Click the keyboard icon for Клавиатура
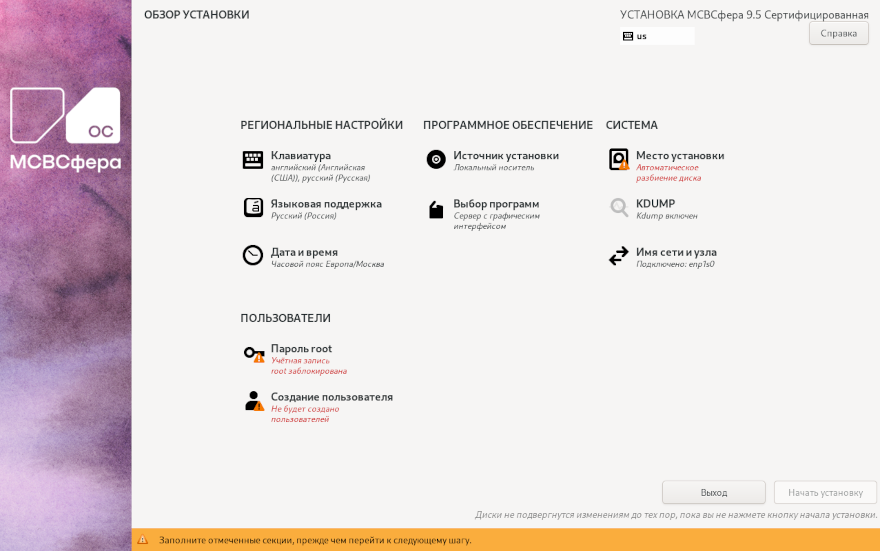The height and width of the screenshot is (551, 880). pyautogui.click(x=253, y=160)
